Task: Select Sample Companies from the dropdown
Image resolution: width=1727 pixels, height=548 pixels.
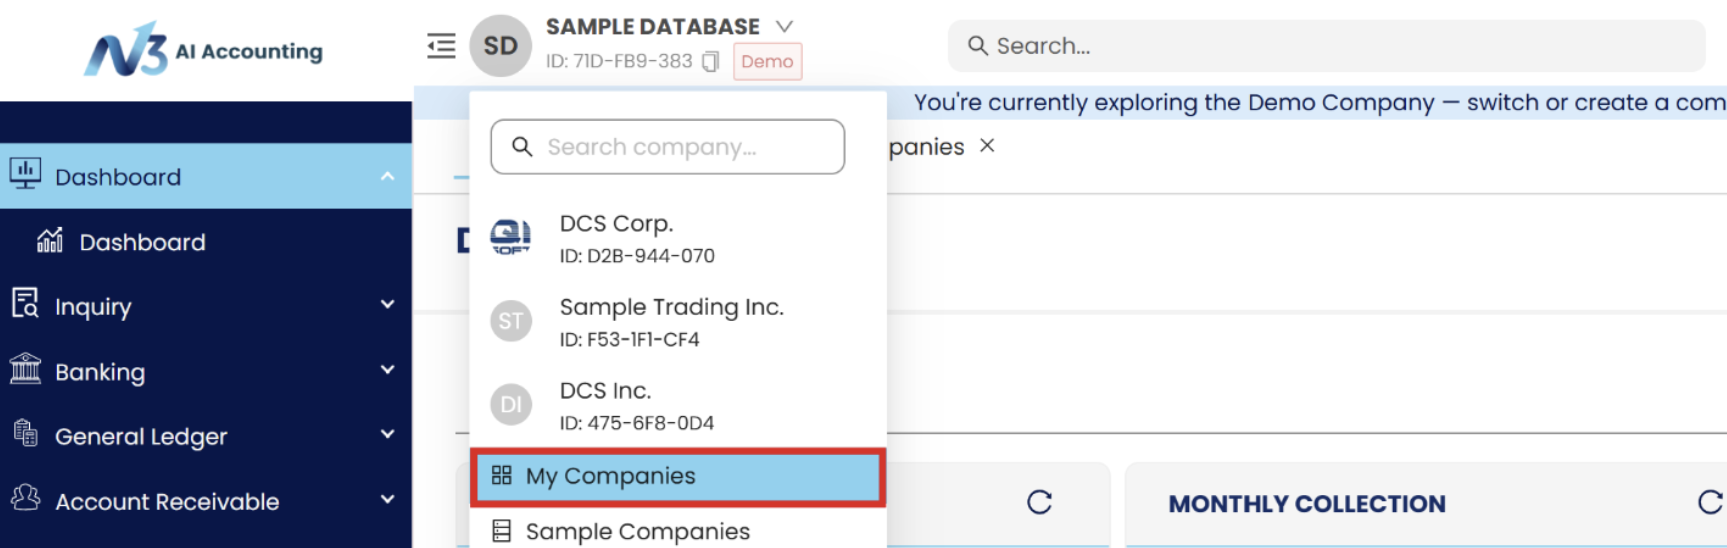Action: click(x=637, y=531)
